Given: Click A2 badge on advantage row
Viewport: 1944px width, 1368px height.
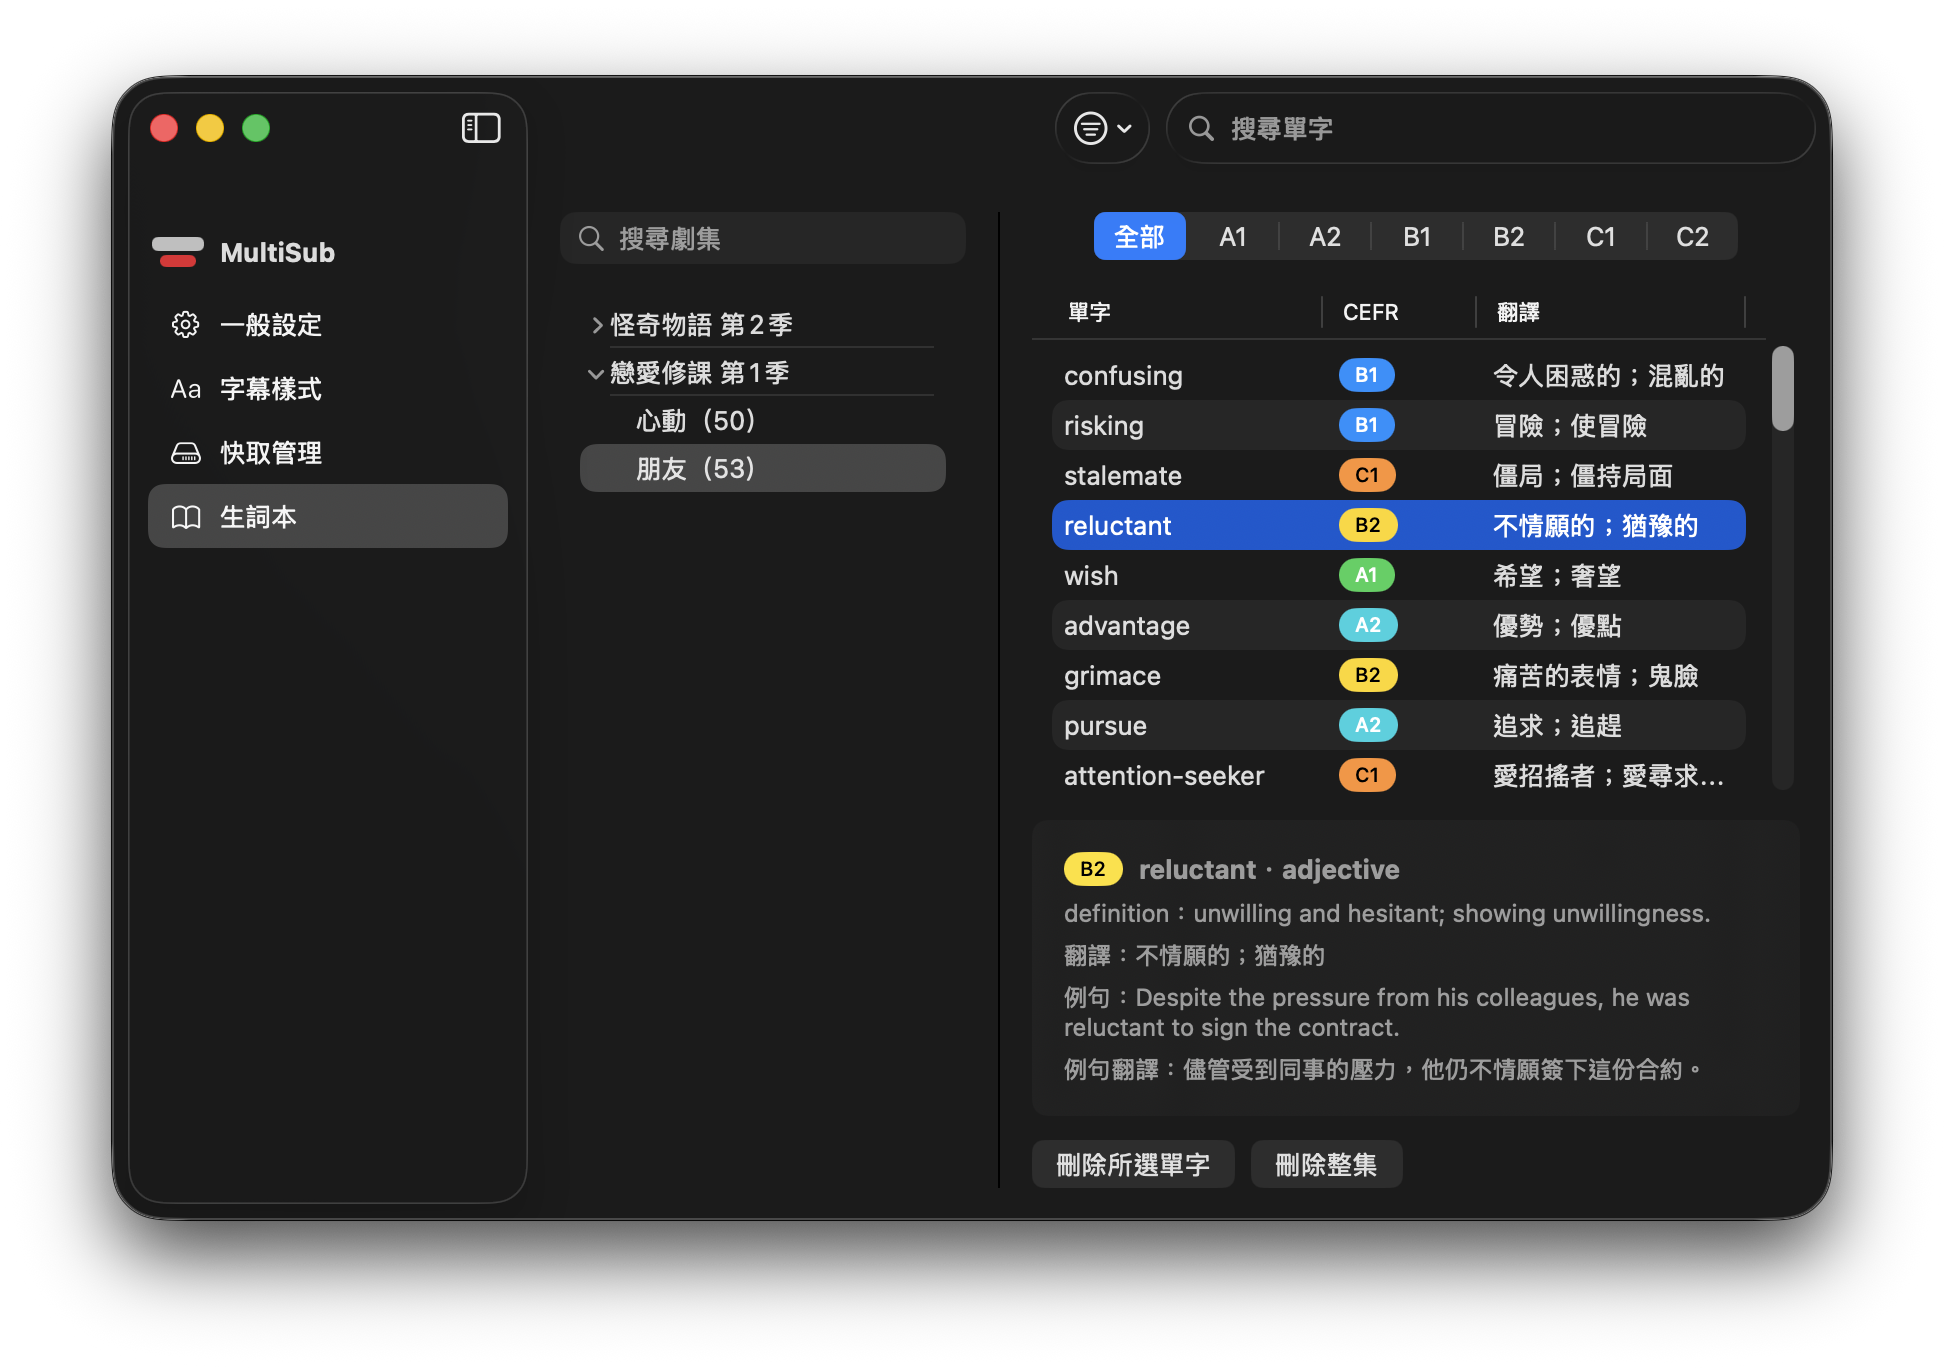Looking at the screenshot, I should 1367,625.
